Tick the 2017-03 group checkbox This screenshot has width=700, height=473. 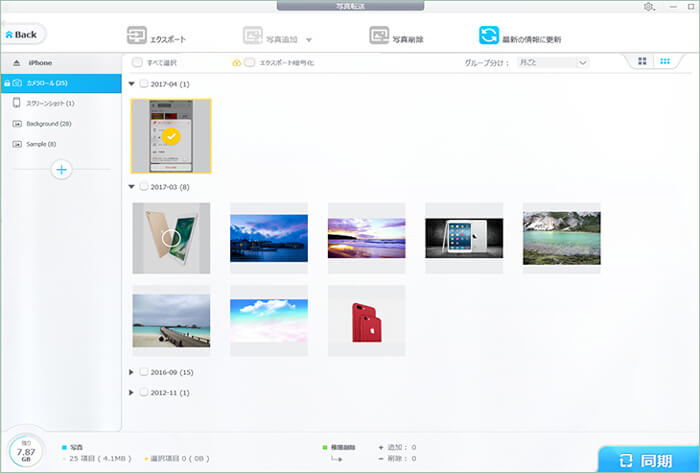point(145,187)
